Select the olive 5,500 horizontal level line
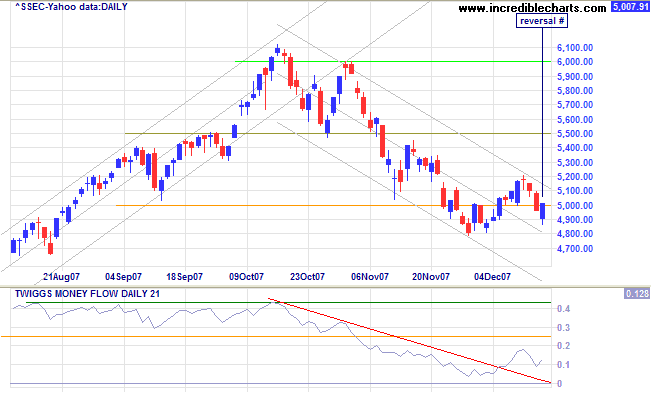This screenshot has width=651, height=395. click(x=338, y=133)
